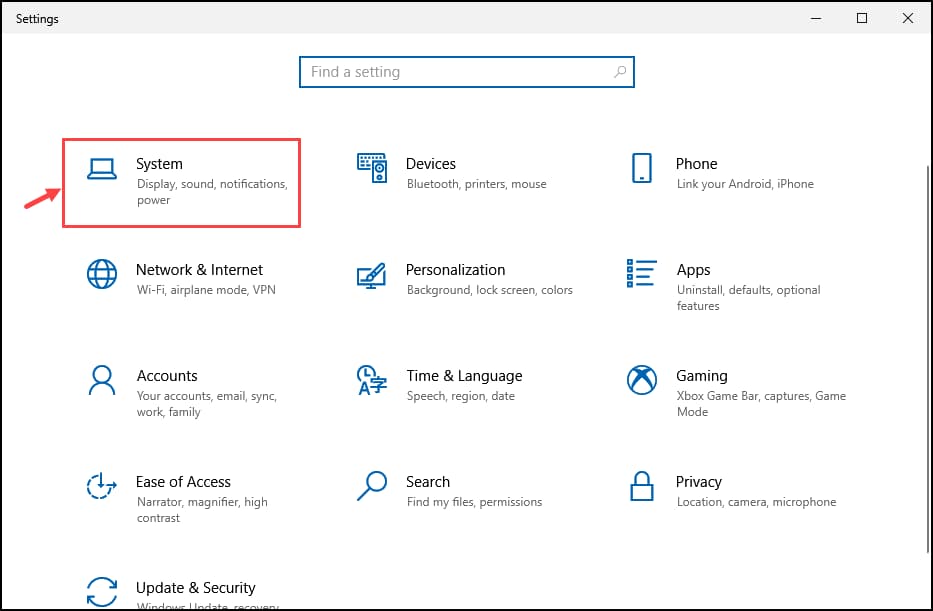Viewport: 933px width, 611px height.
Task: Click the Privacy heading text
Action: point(698,482)
